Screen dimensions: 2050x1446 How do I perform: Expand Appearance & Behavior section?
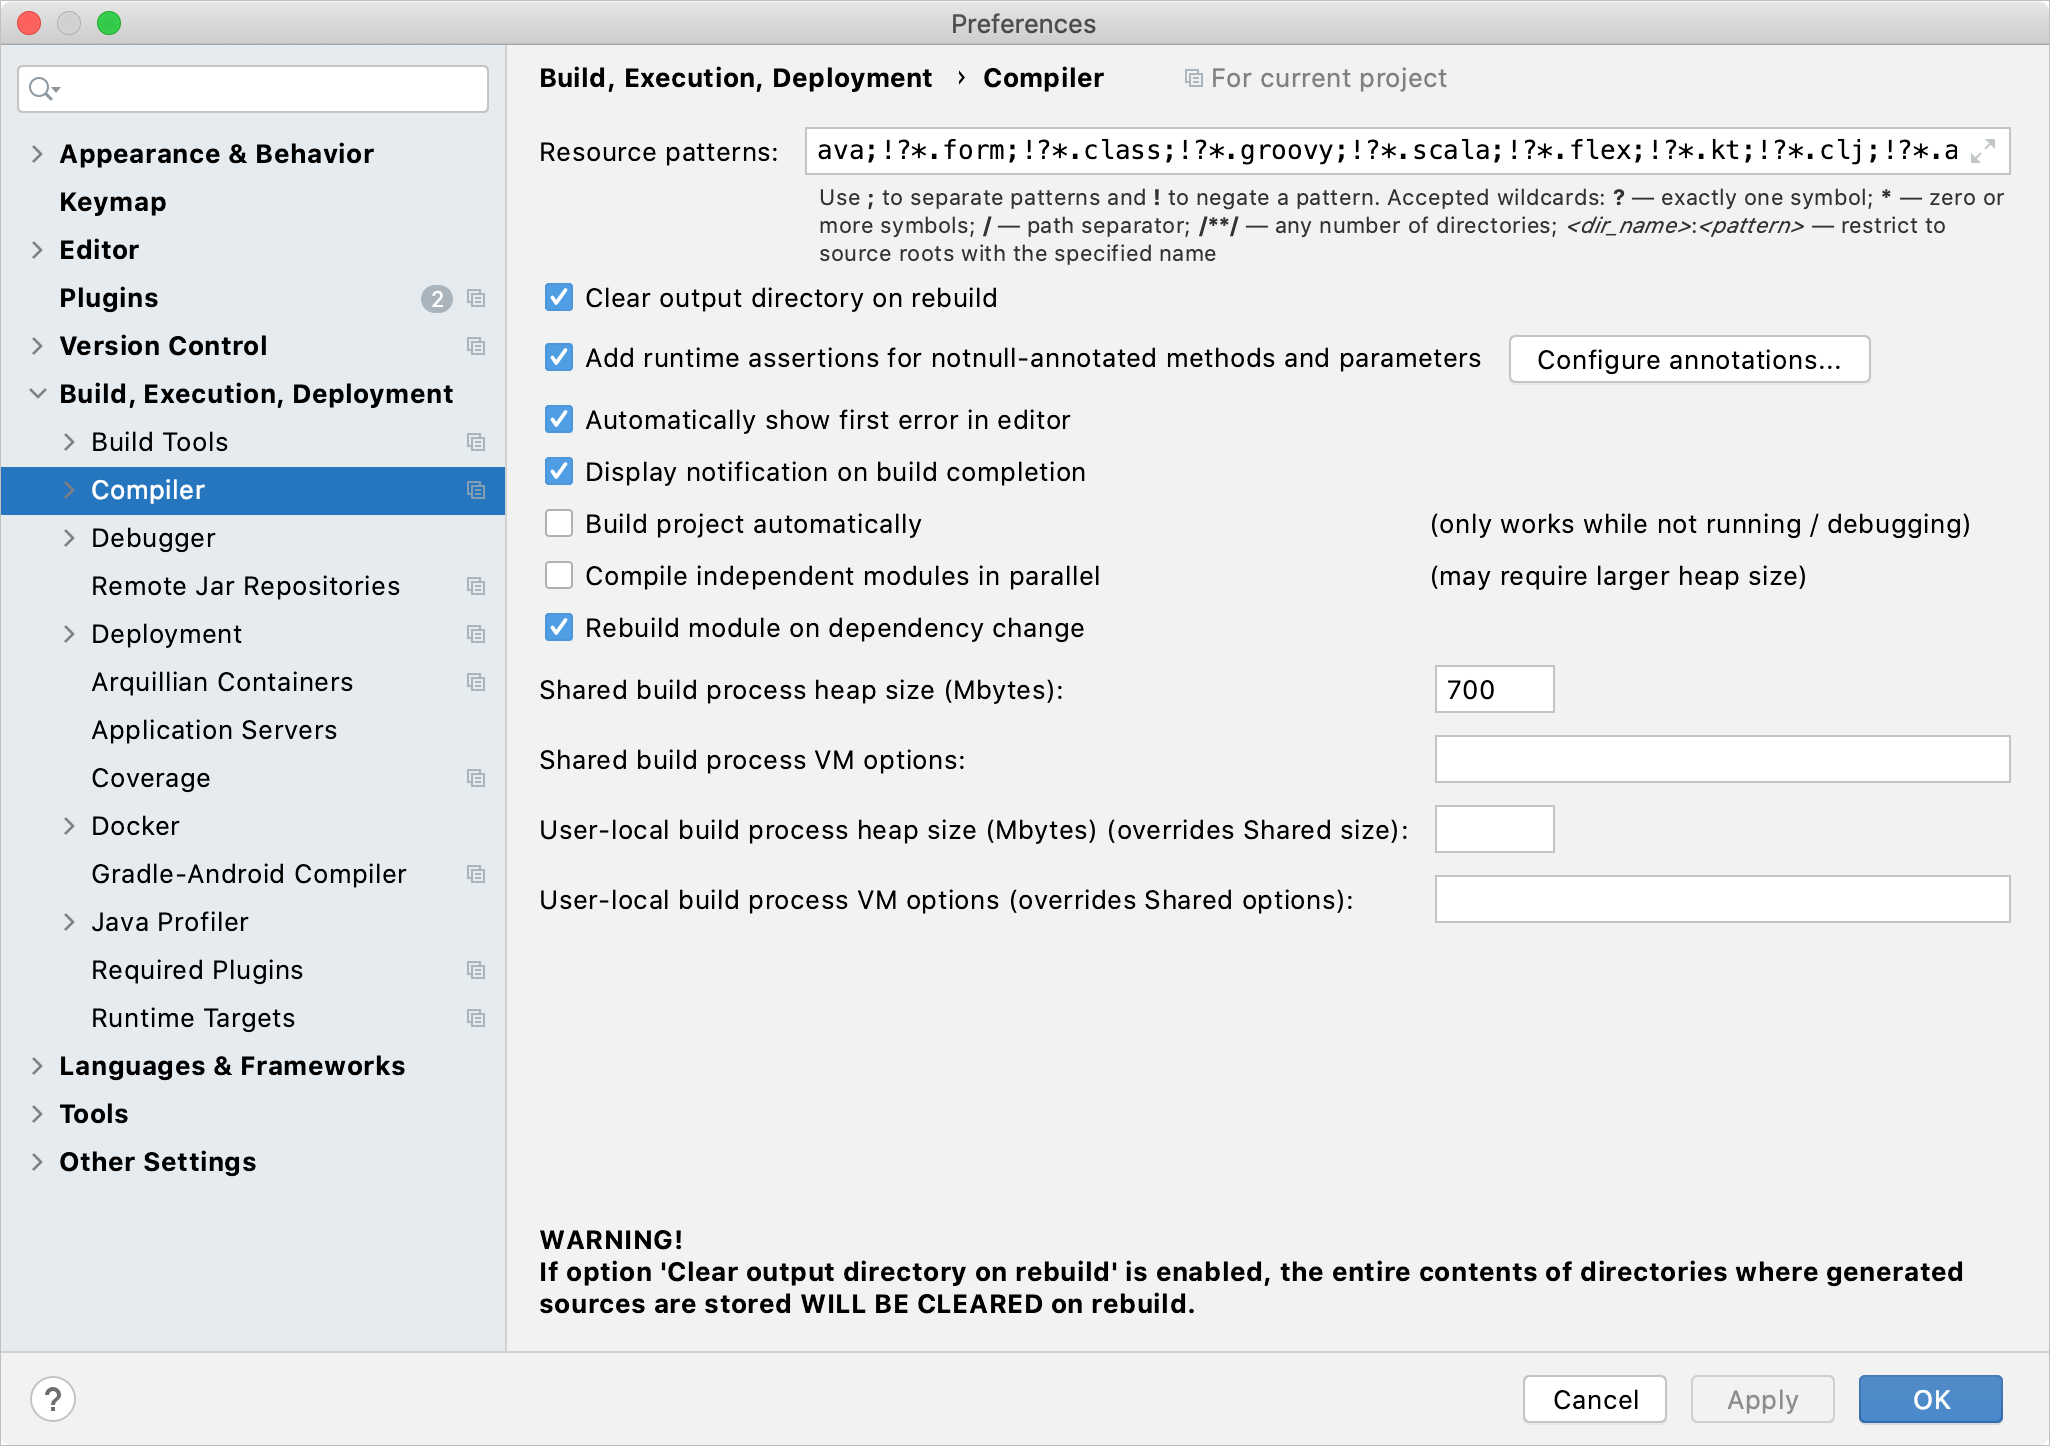click(37, 154)
